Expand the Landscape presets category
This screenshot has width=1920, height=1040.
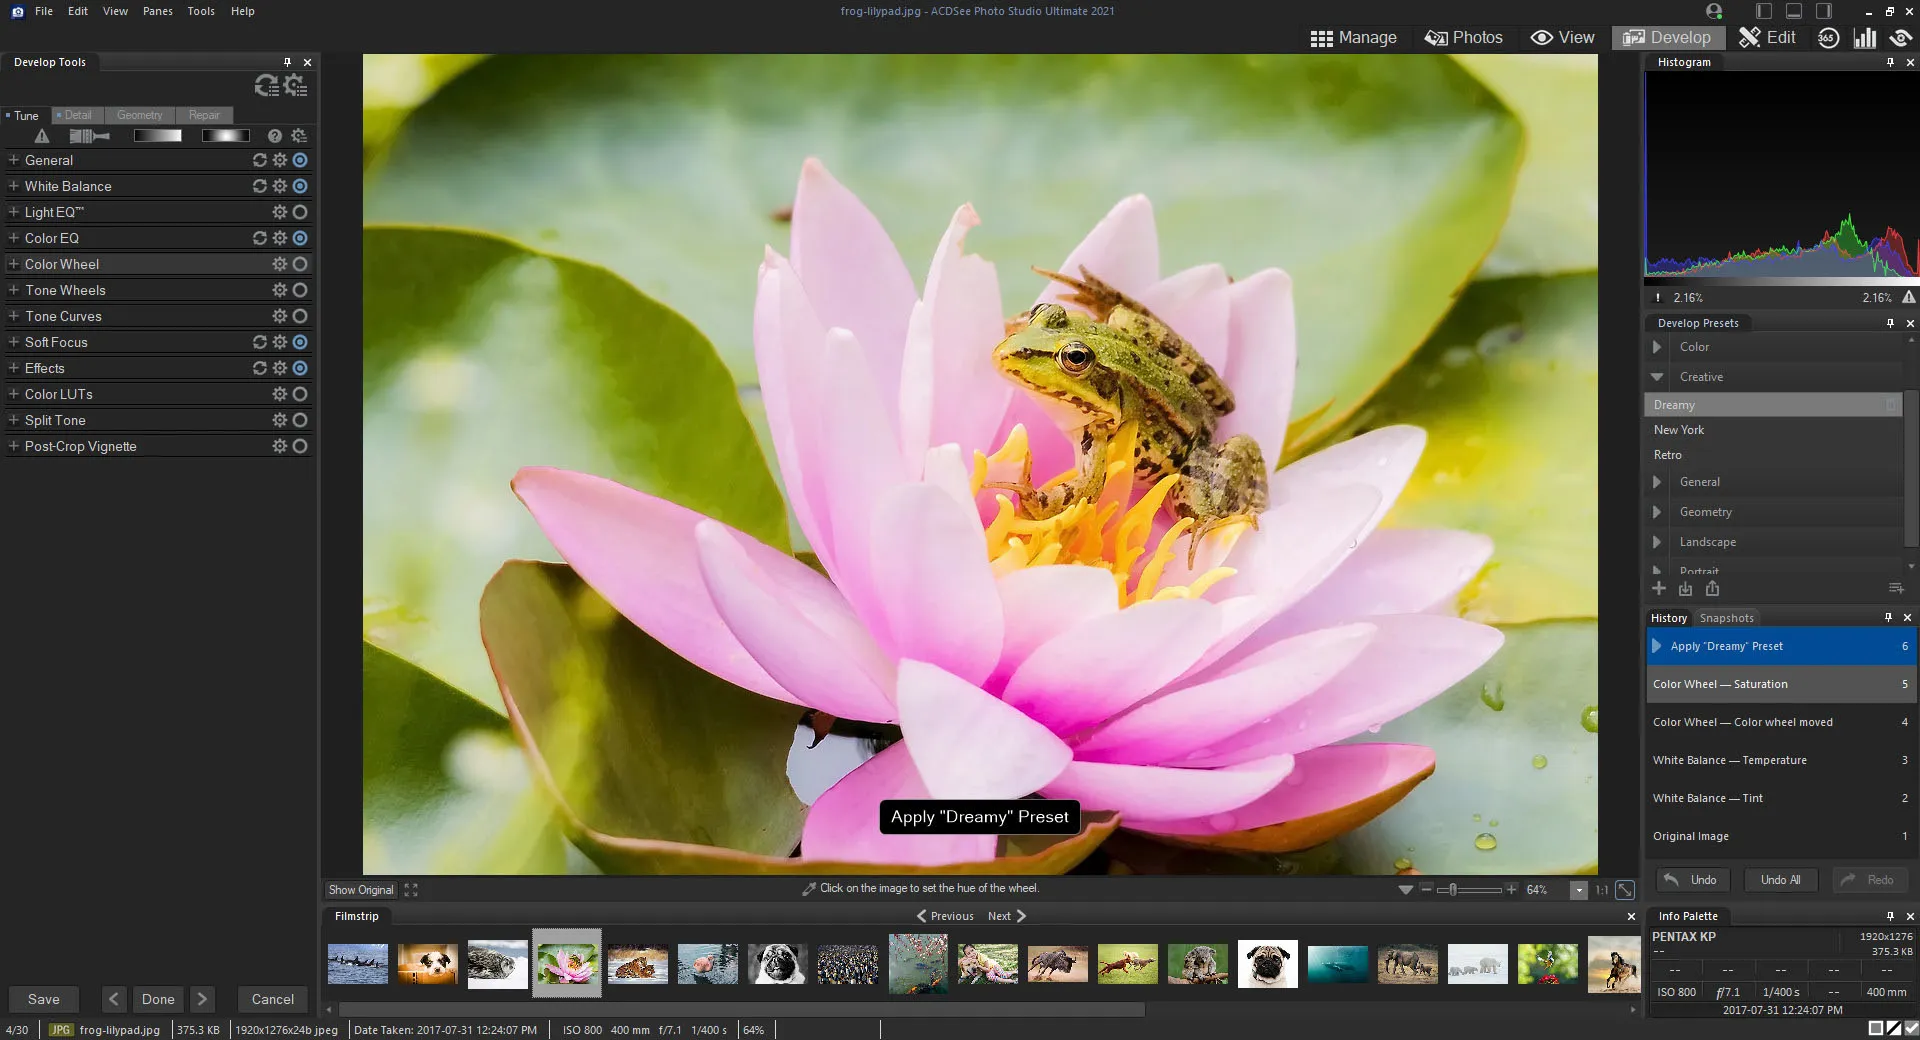(x=1658, y=541)
